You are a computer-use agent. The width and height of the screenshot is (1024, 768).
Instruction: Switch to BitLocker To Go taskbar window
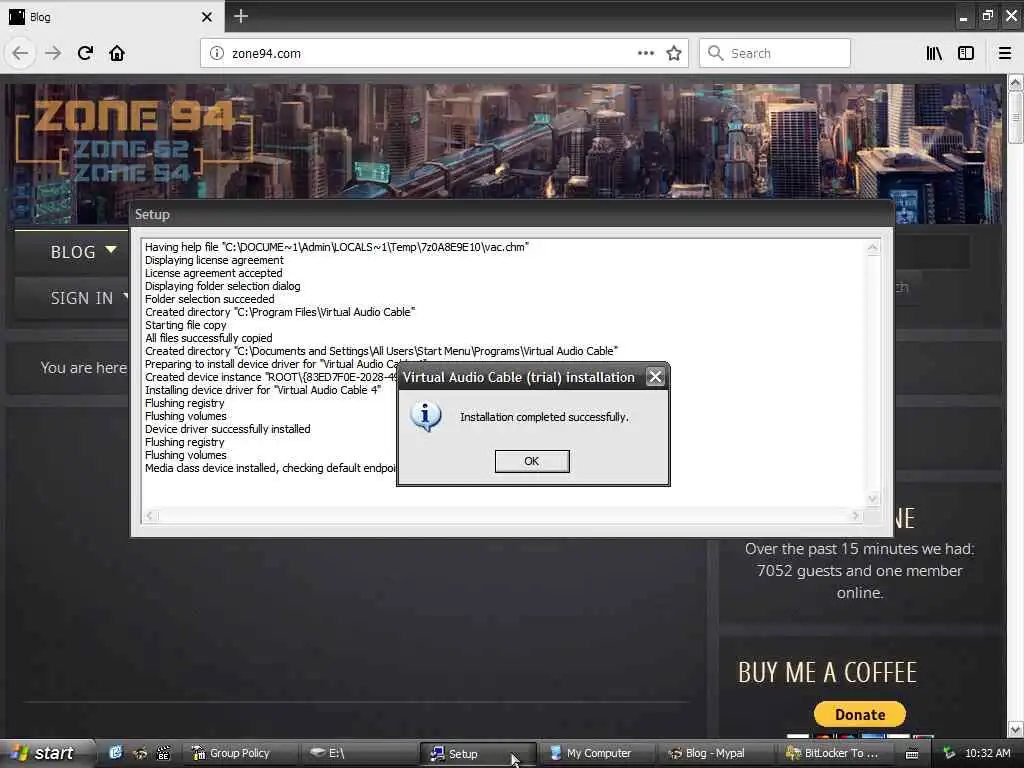tap(833, 753)
